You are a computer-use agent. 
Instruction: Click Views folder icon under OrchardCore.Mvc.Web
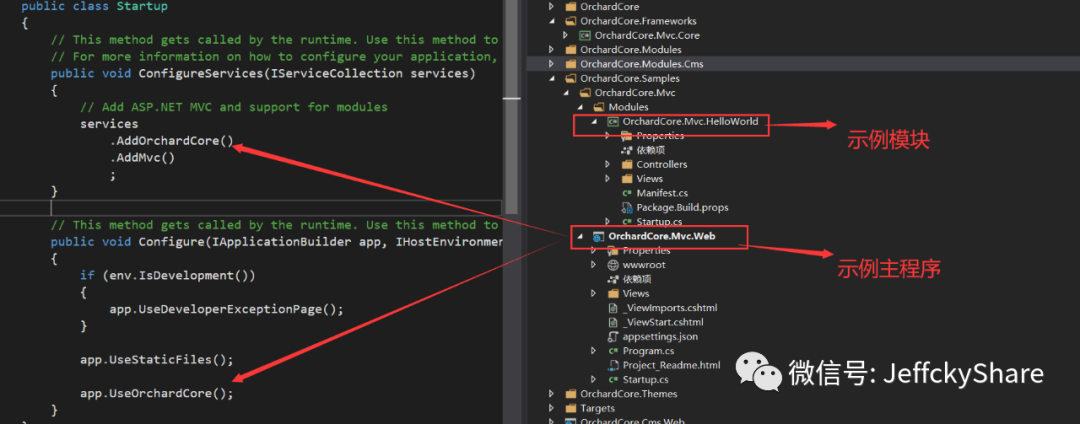(x=612, y=293)
